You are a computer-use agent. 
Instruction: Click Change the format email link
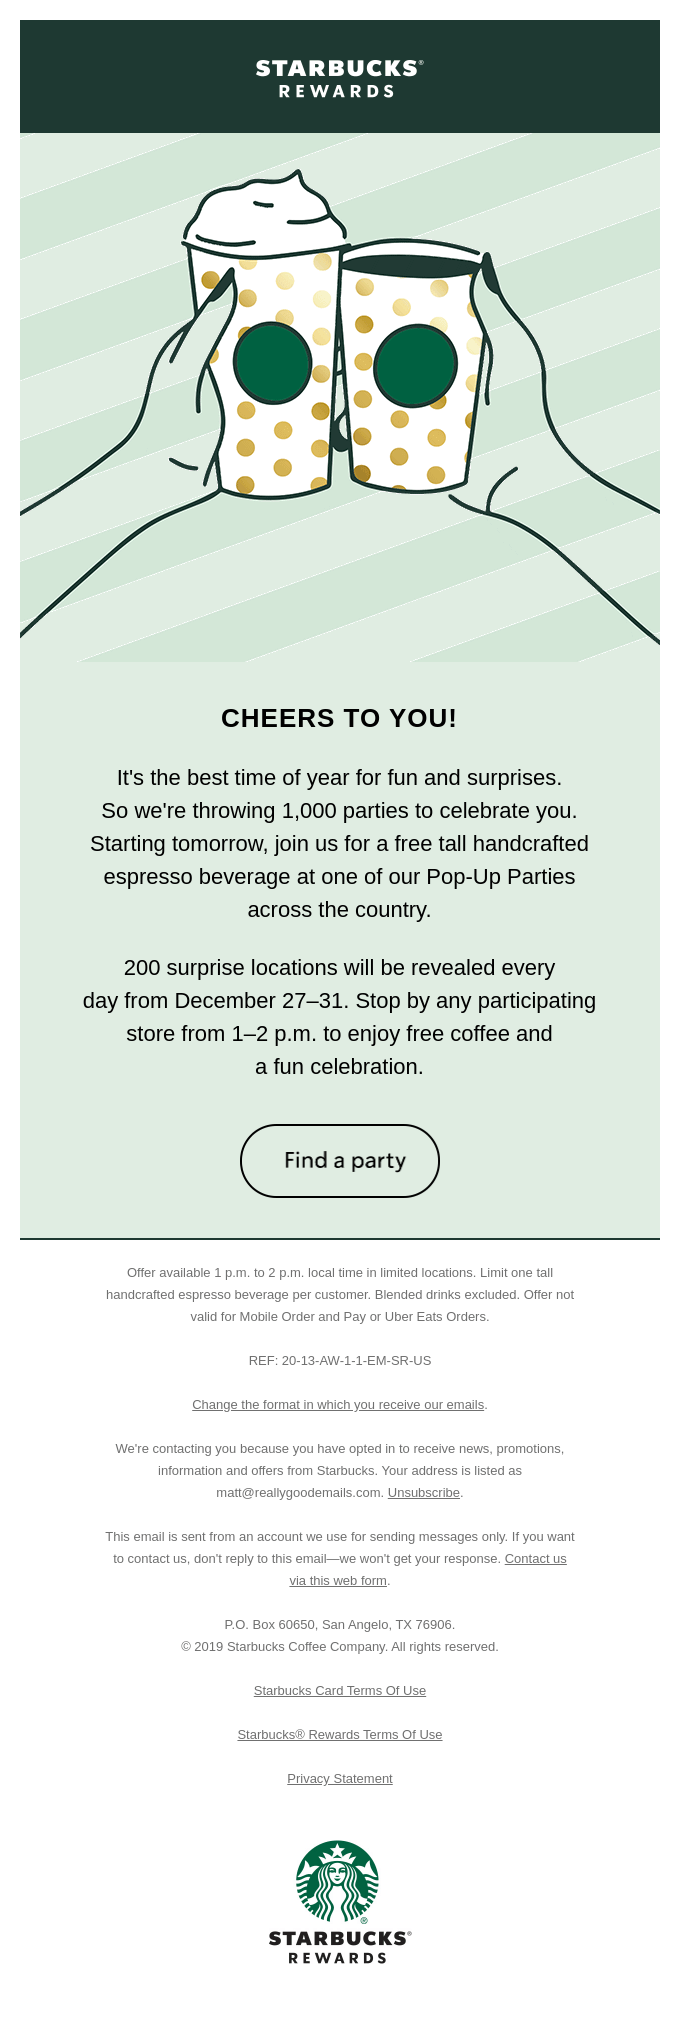(338, 1404)
